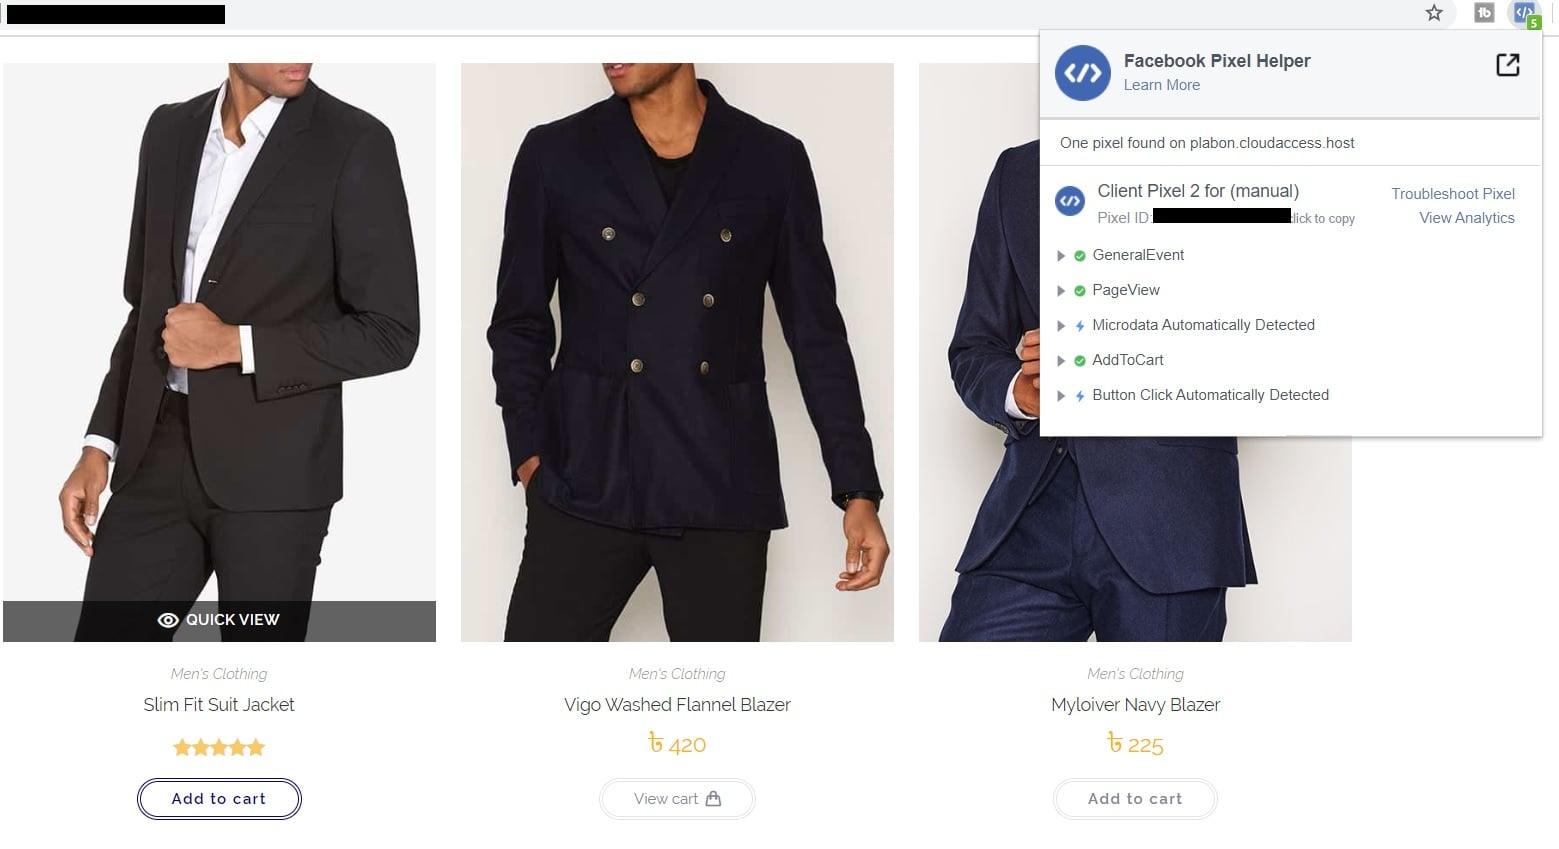Image resolution: width=1559 pixels, height=849 pixels.
Task: Add Slim Fit Suit Jacket to cart
Action: coord(219,799)
